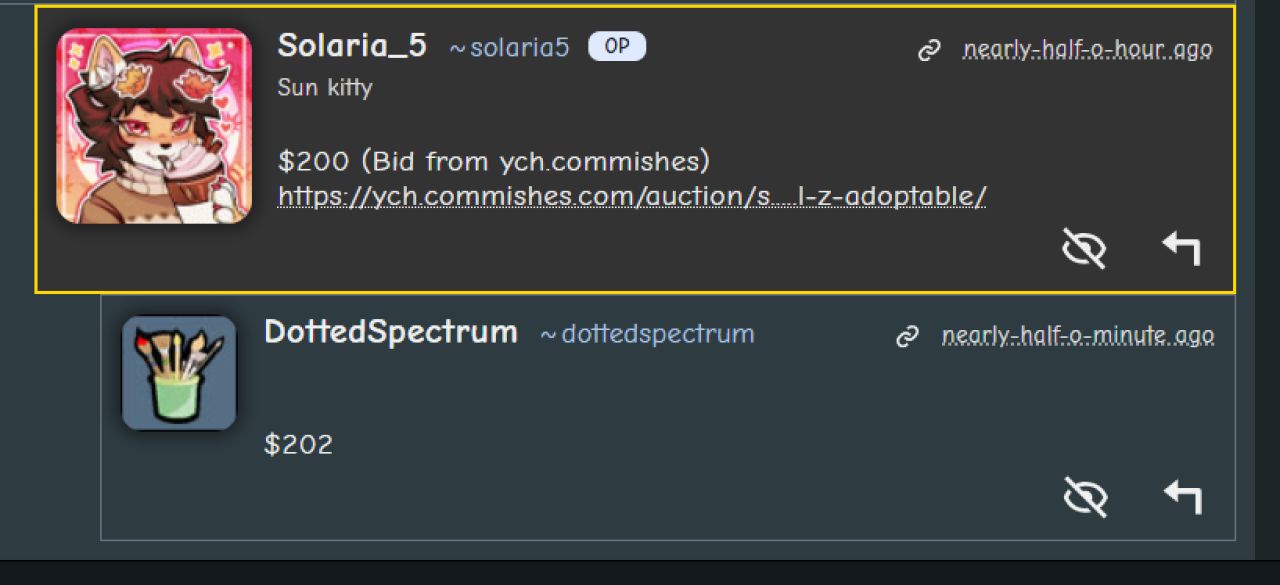Click the "nearly half a minute ago" timestamp
This screenshot has height=585, width=1280.
(x=1077, y=336)
